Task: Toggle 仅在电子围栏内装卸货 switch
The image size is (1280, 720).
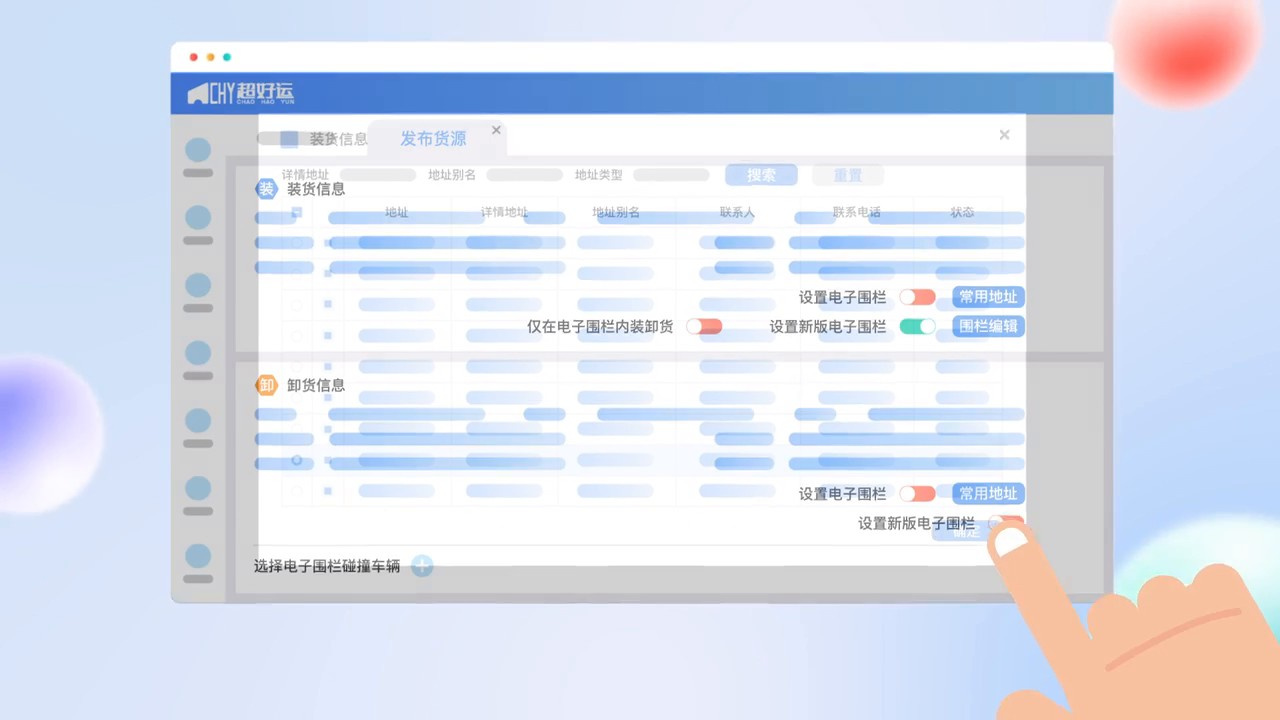Action: point(704,326)
